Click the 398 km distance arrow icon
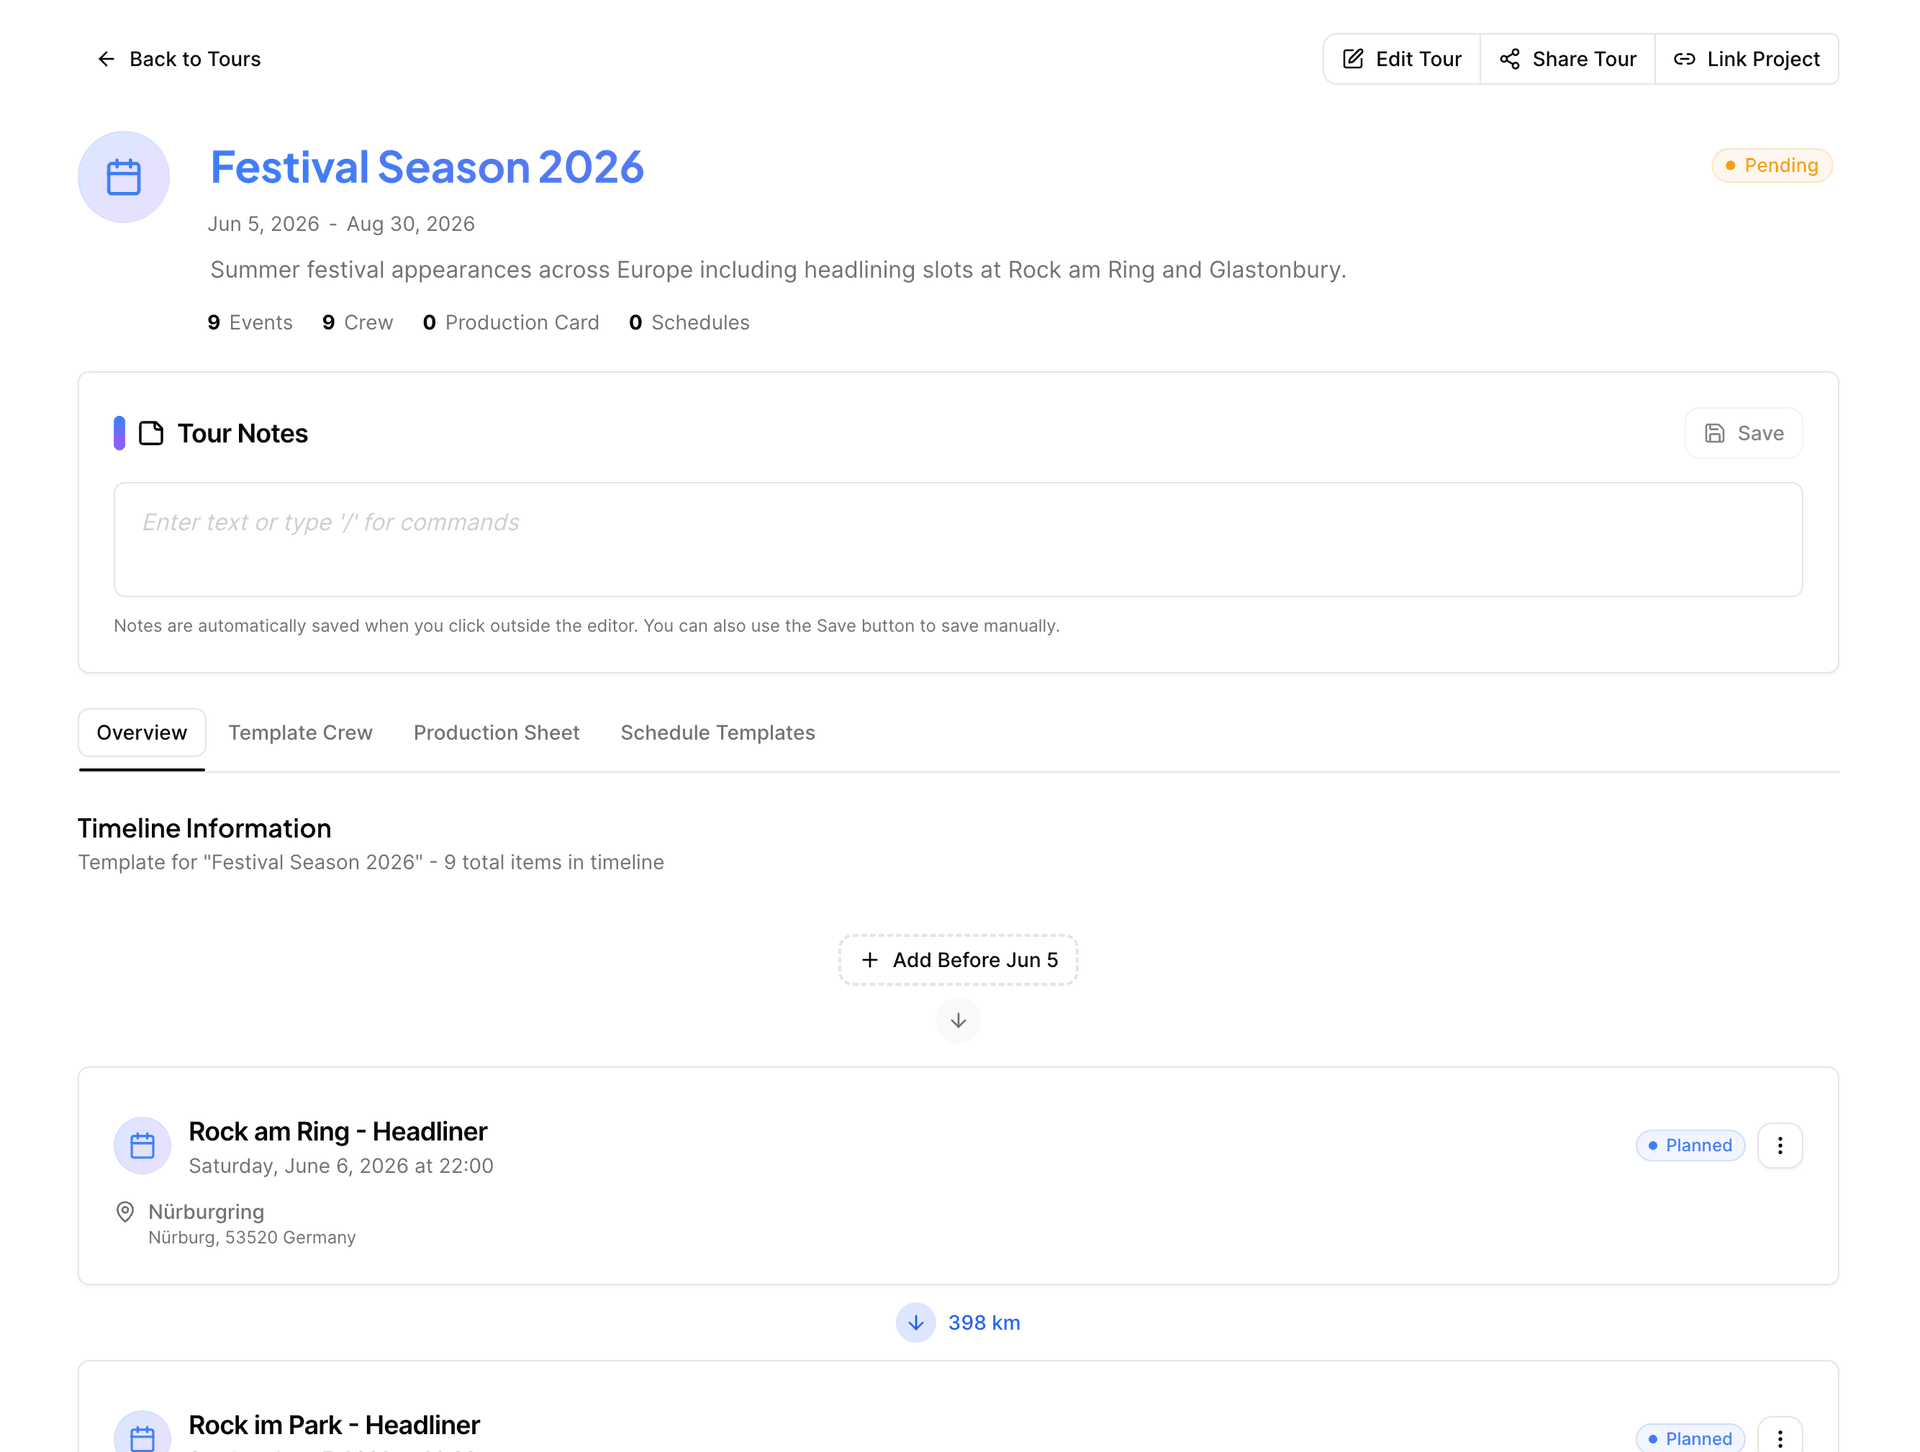The height and width of the screenshot is (1452, 1920). (916, 1322)
